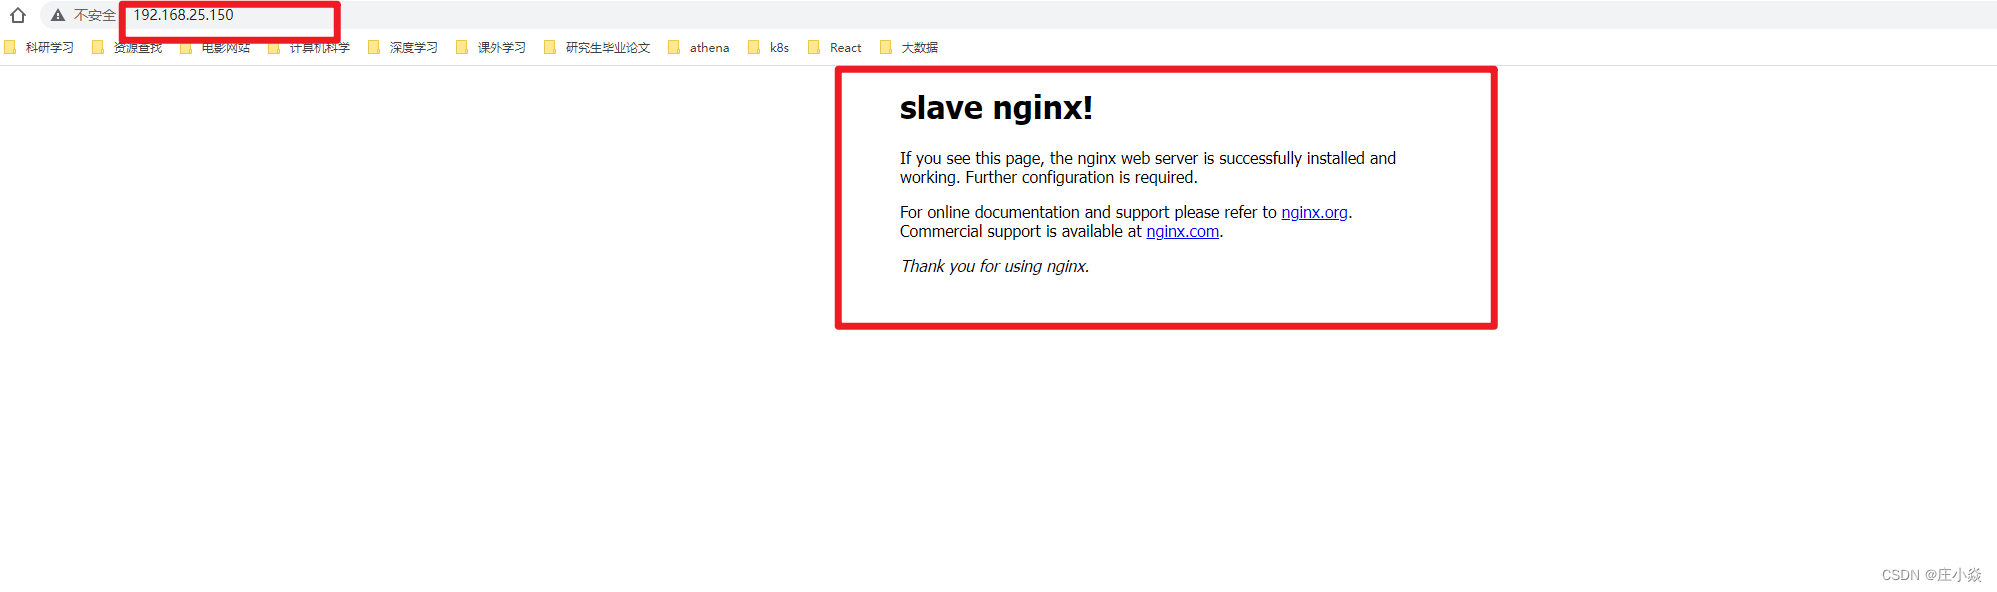Open the React bookmark folder
Viewport: 1997px width, 592px height.
click(x=835, y=47)
